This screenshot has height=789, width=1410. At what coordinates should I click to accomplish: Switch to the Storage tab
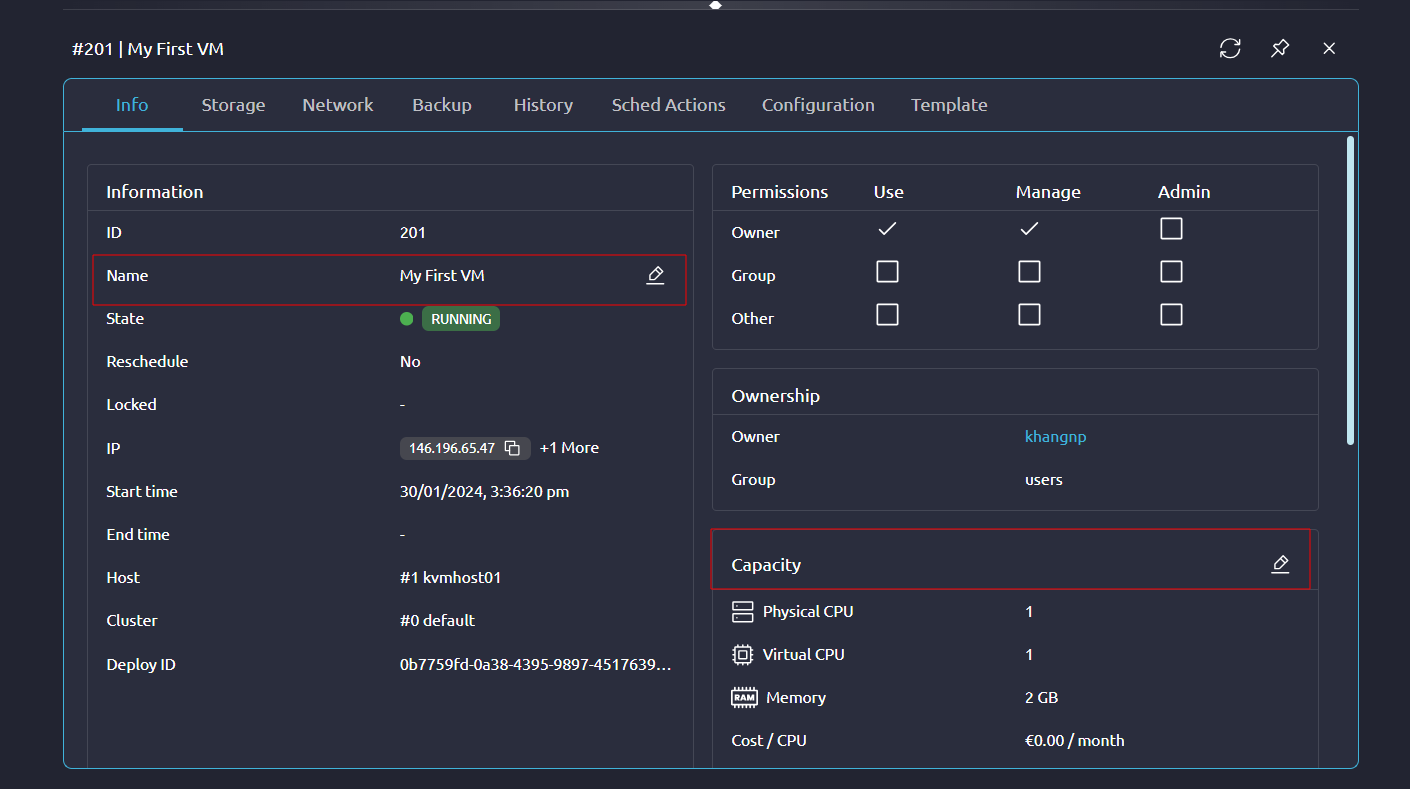(x=233, y=105)
